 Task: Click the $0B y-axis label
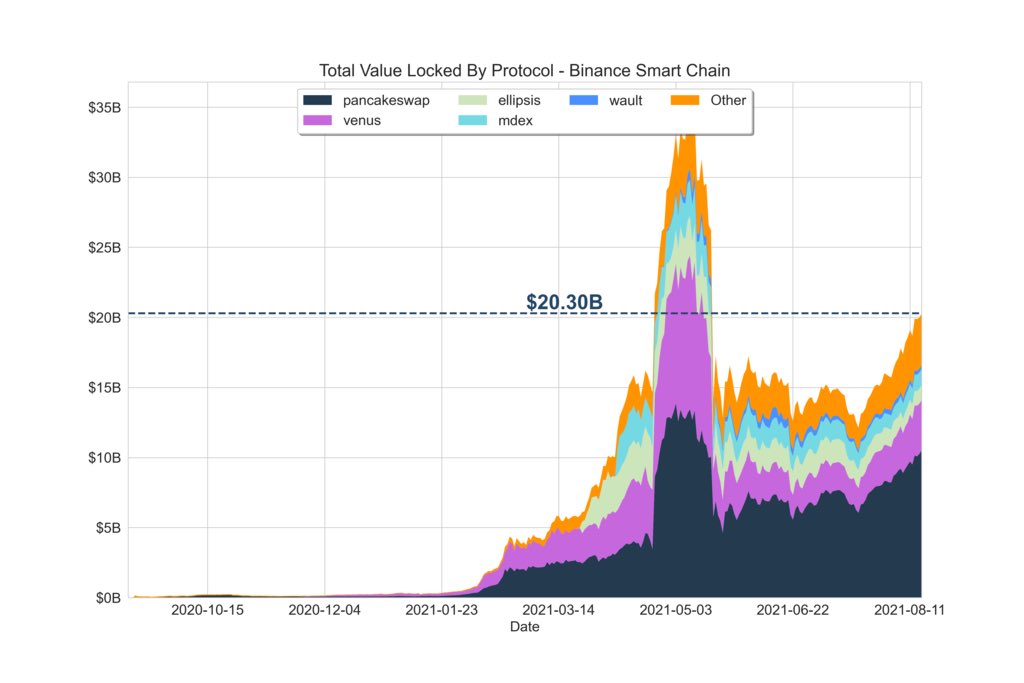pos(108,598)
